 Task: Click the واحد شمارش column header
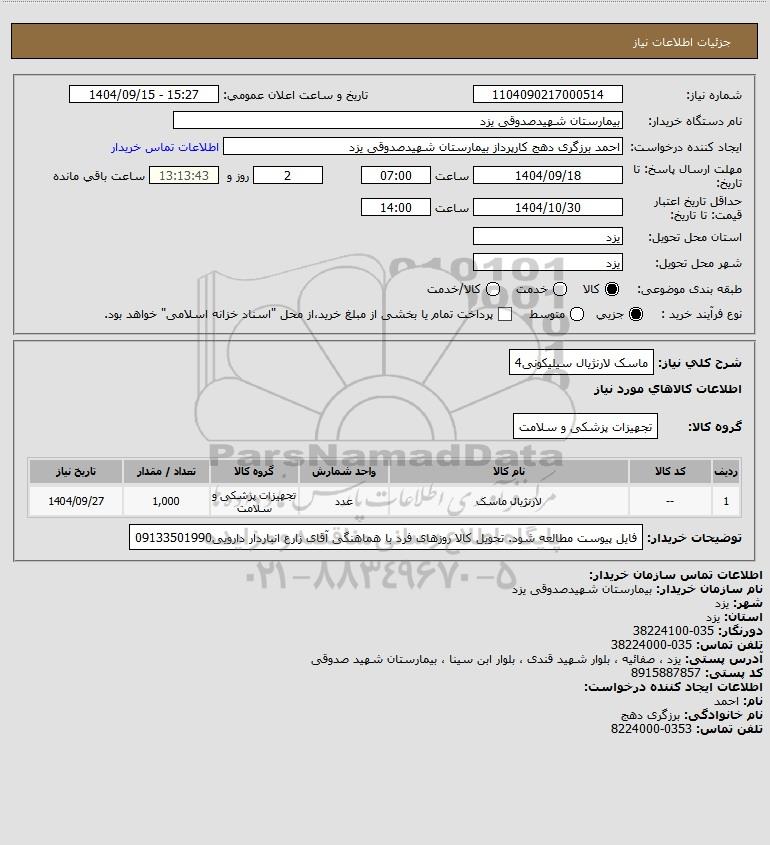tap(344, 472)
